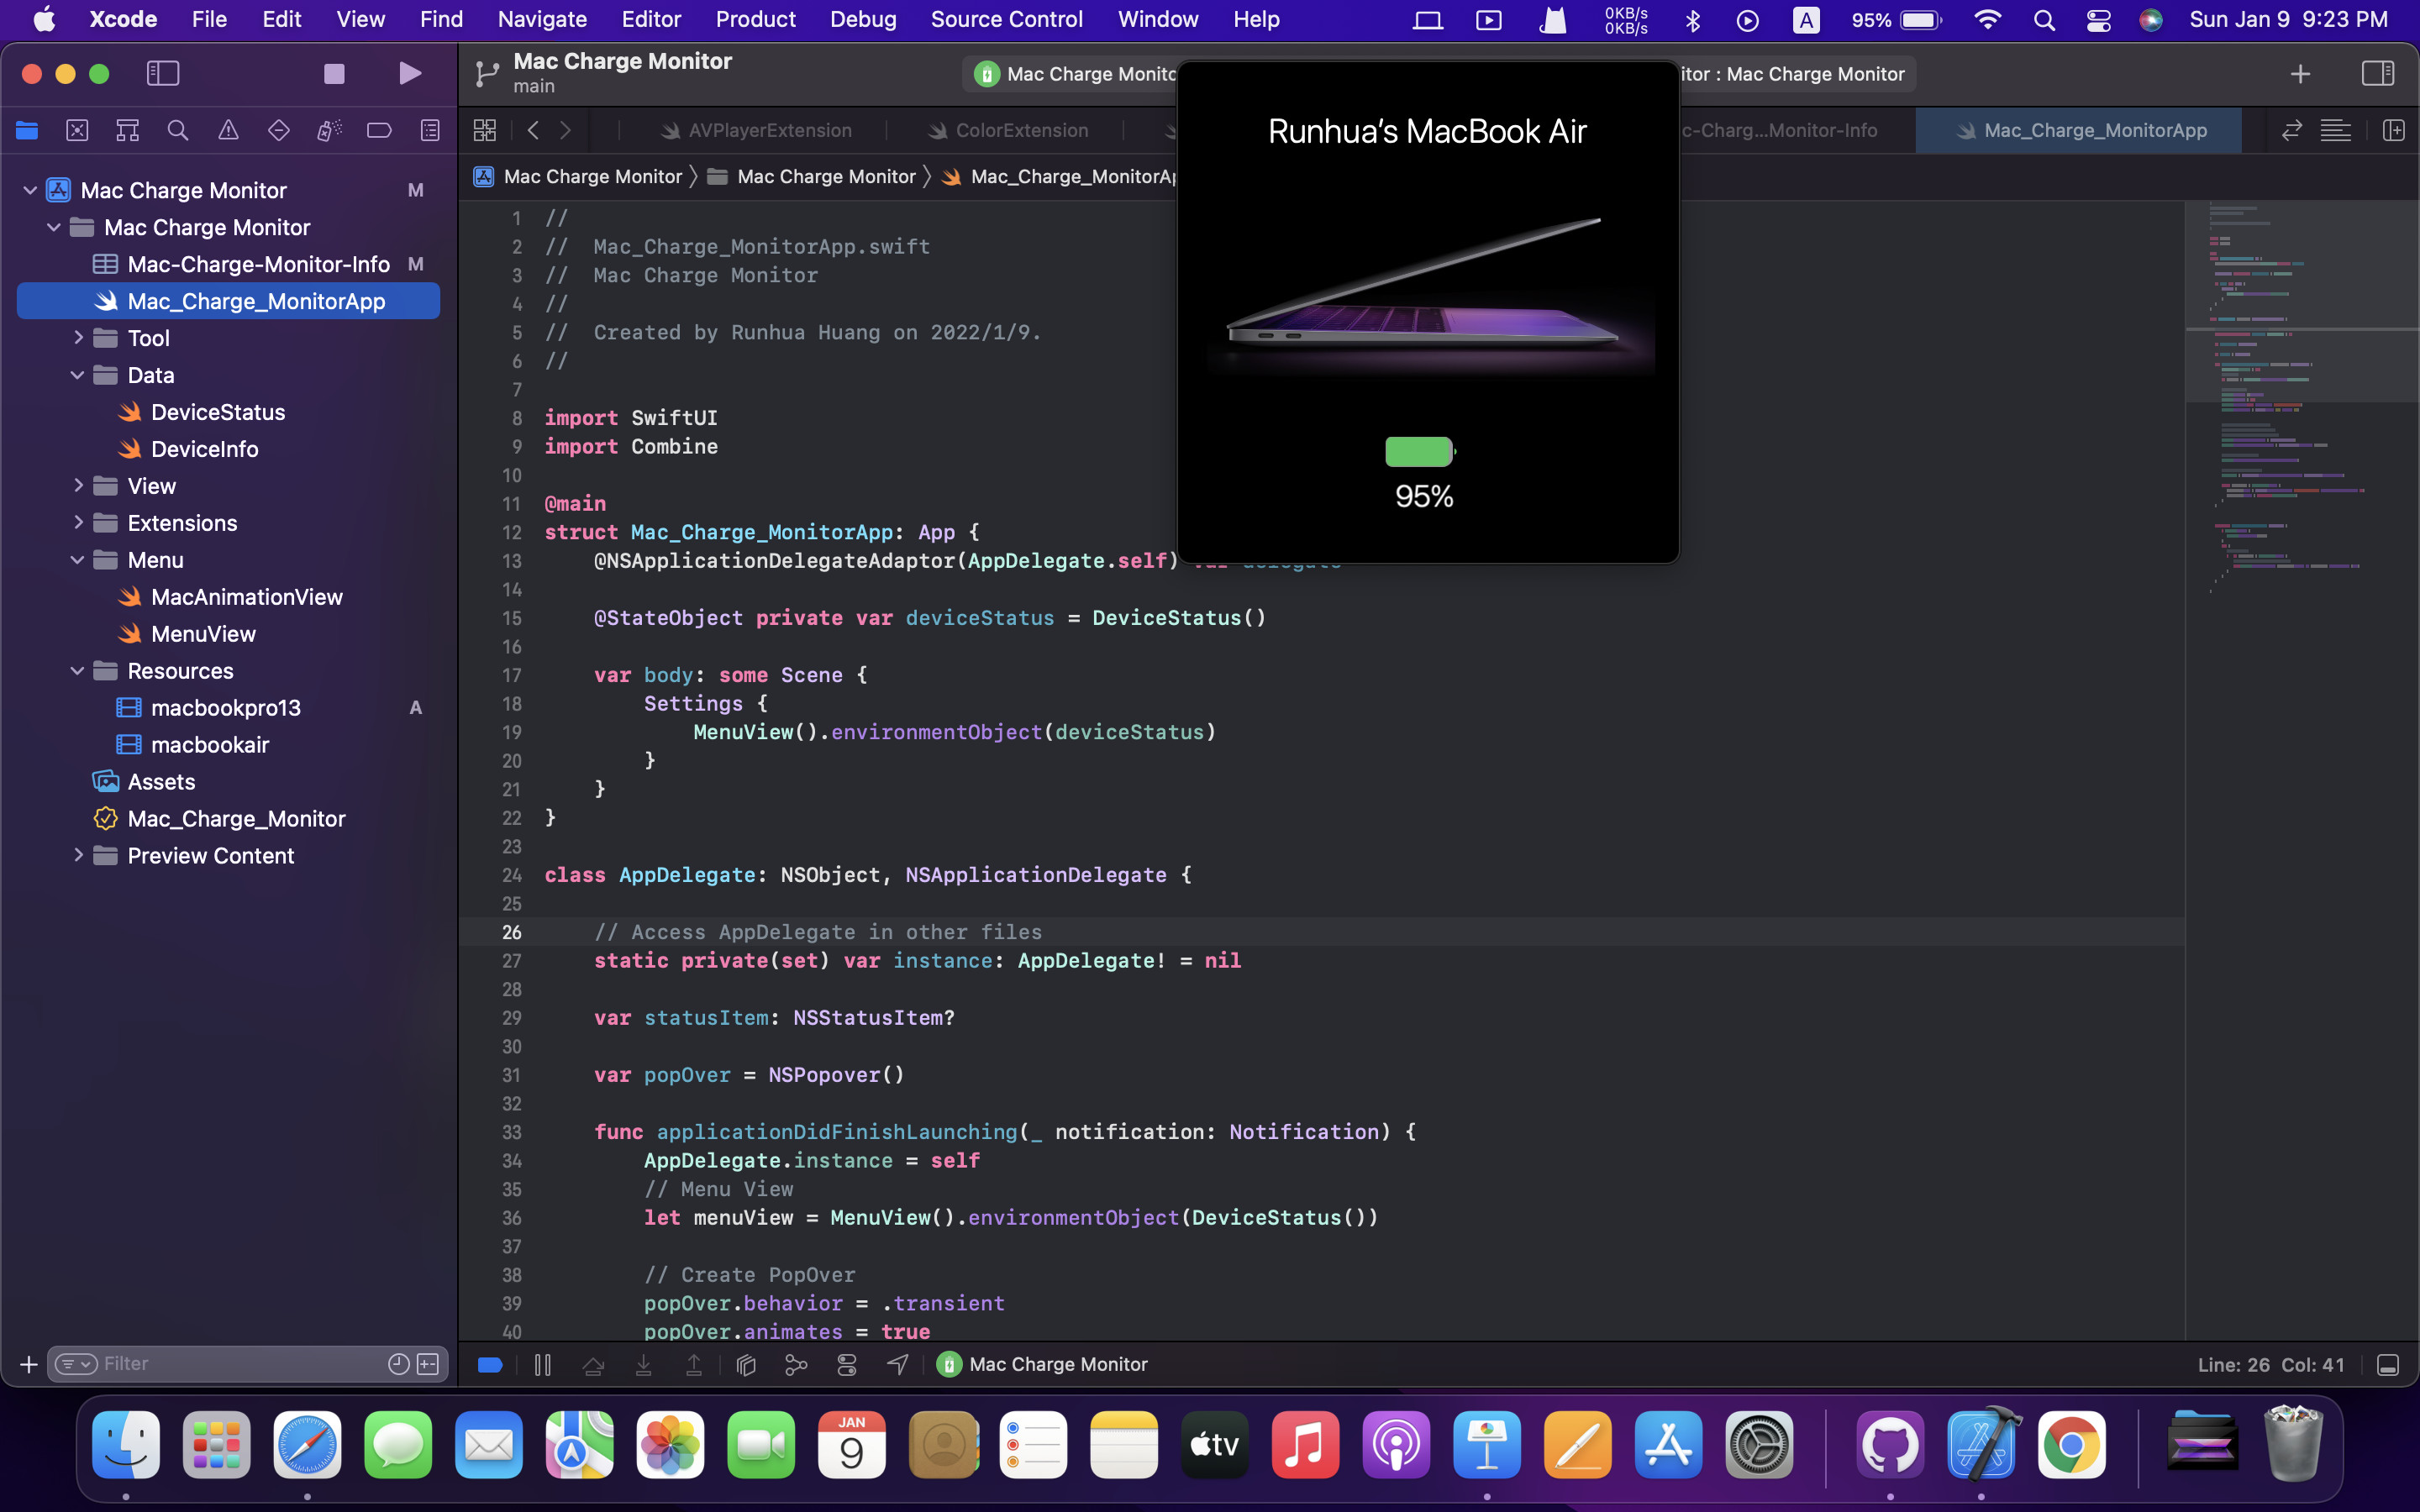Viewport: 2420px width, 1512px height.
Task: Expand the Extensions folder
Action: pyautogui.click(x=78, y=523)
